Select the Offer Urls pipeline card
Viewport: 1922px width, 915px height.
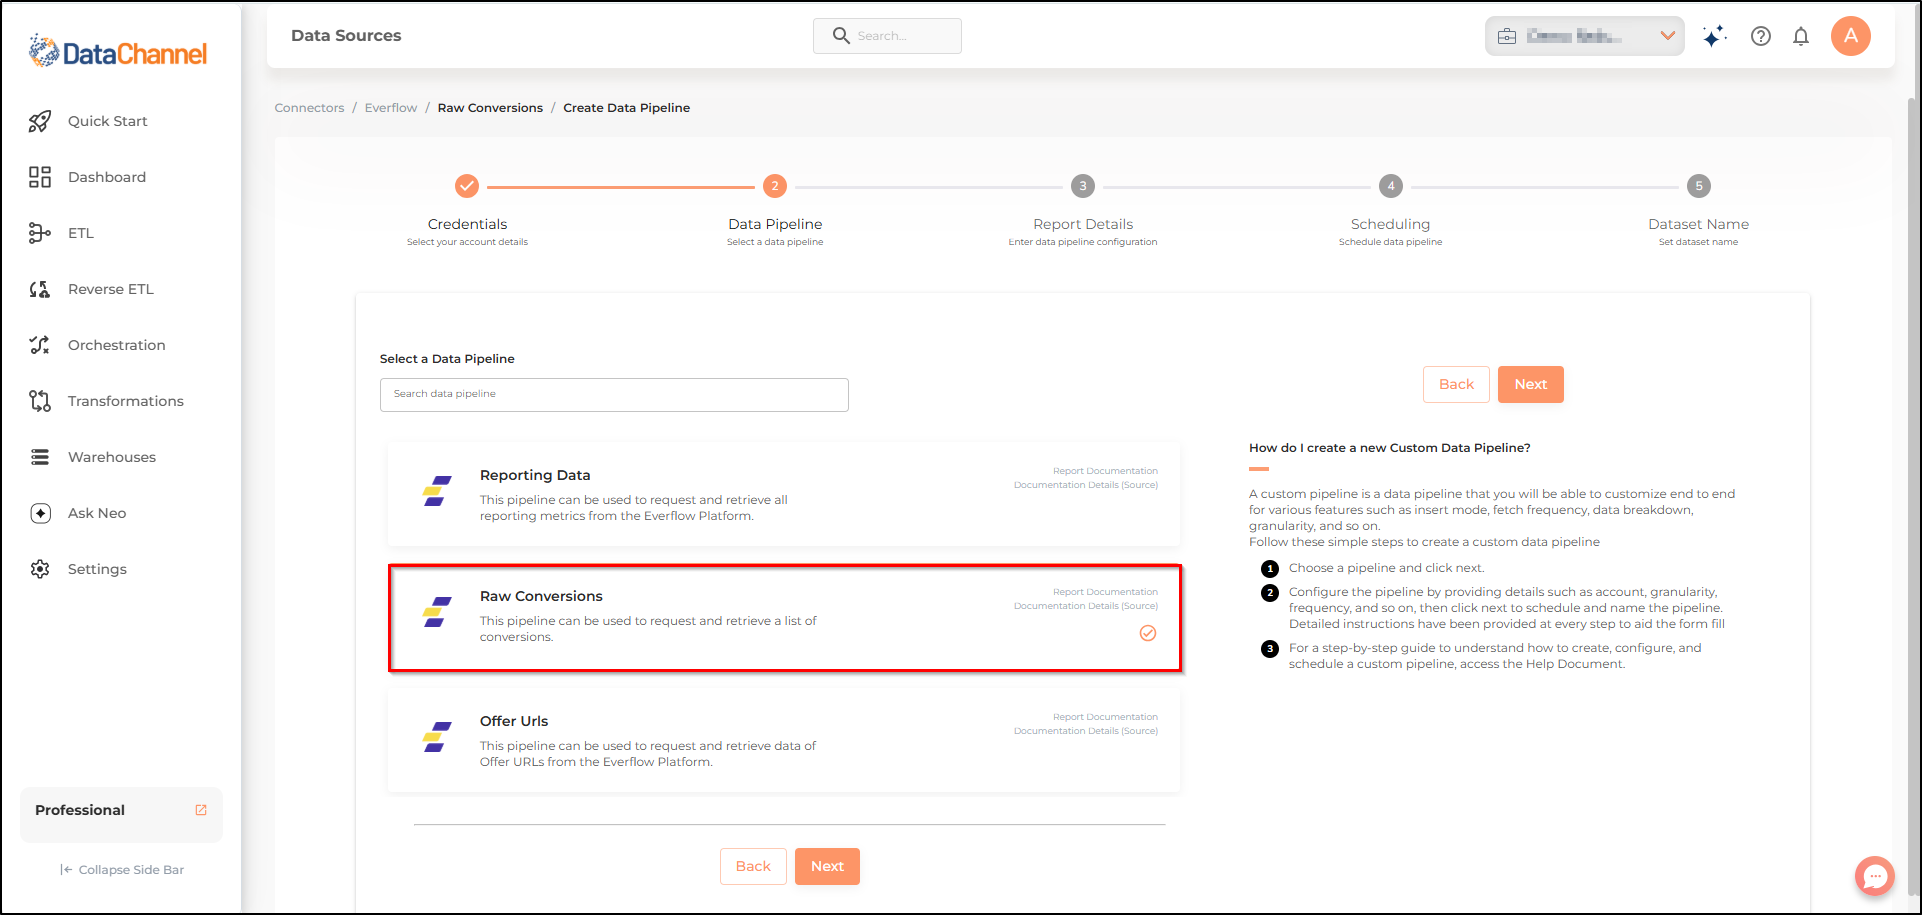pos(784,741)
